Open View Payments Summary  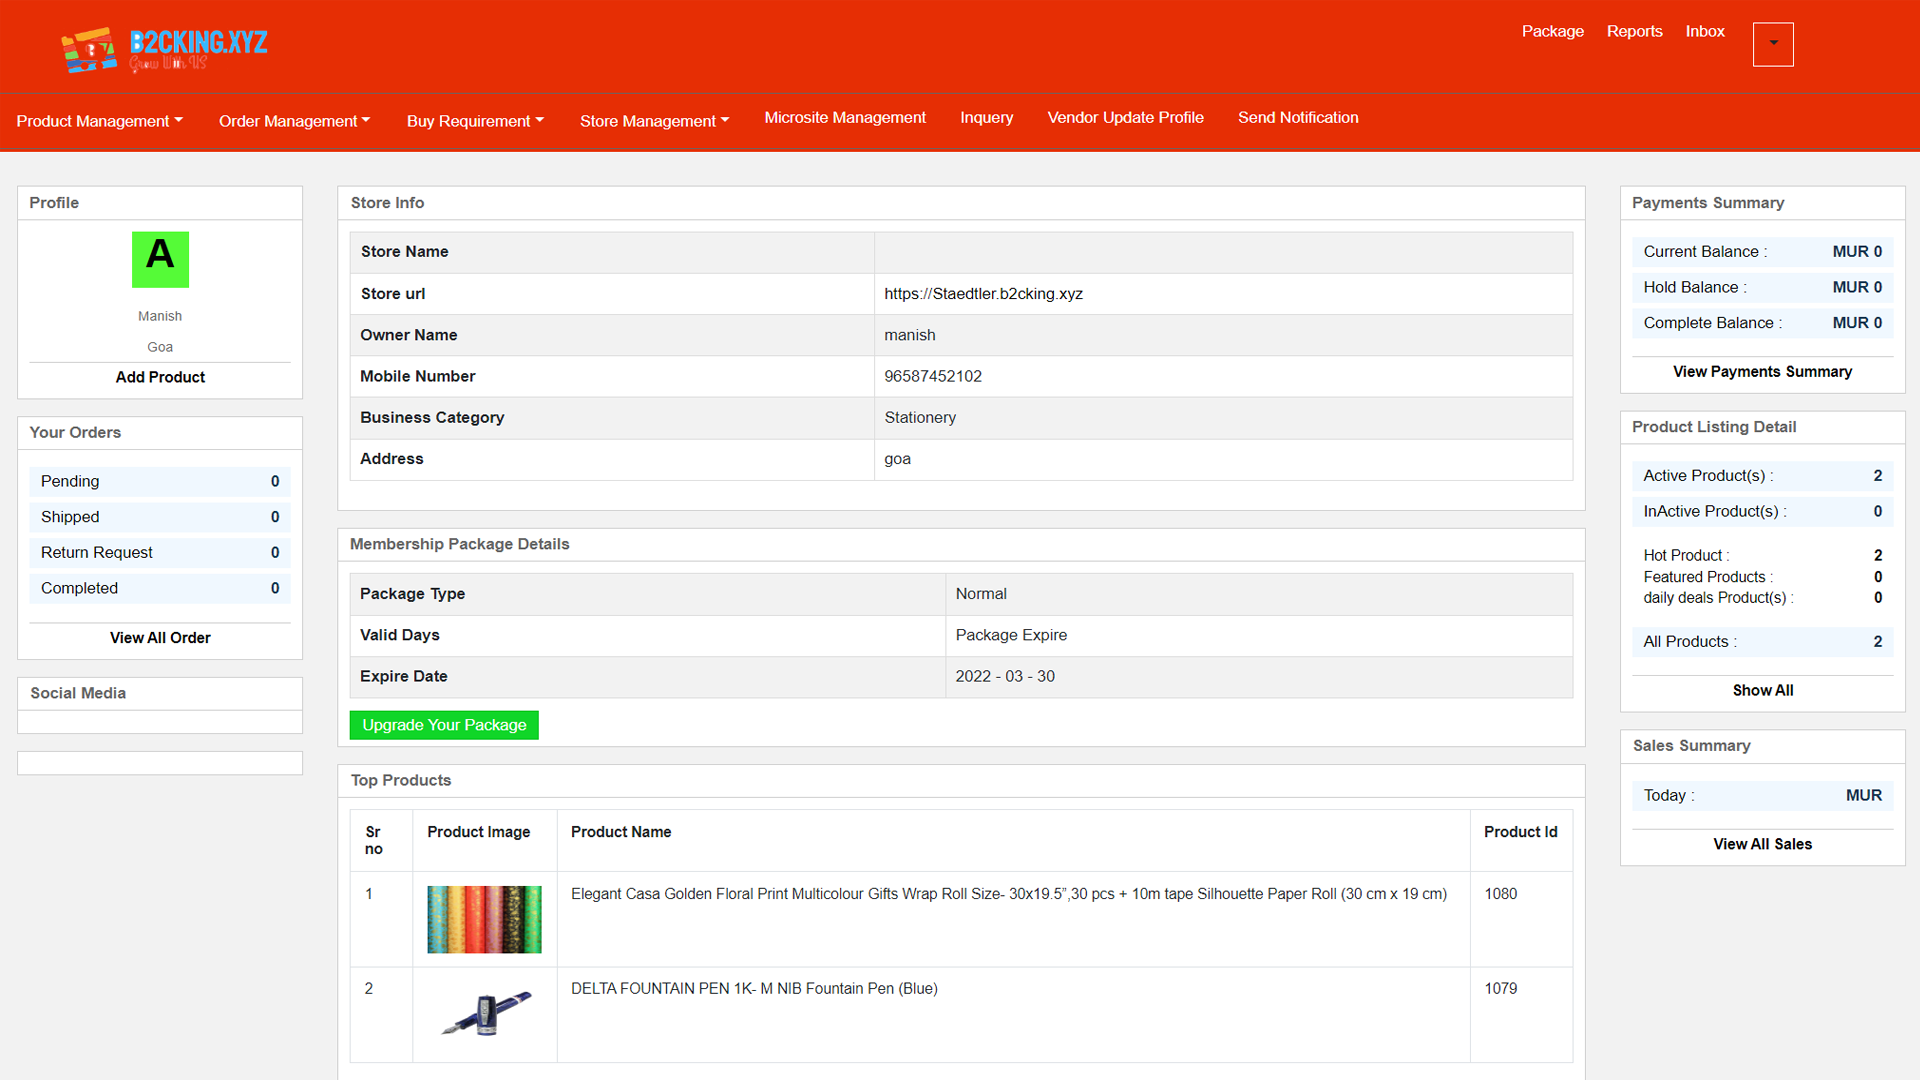tap(1762, 371)
